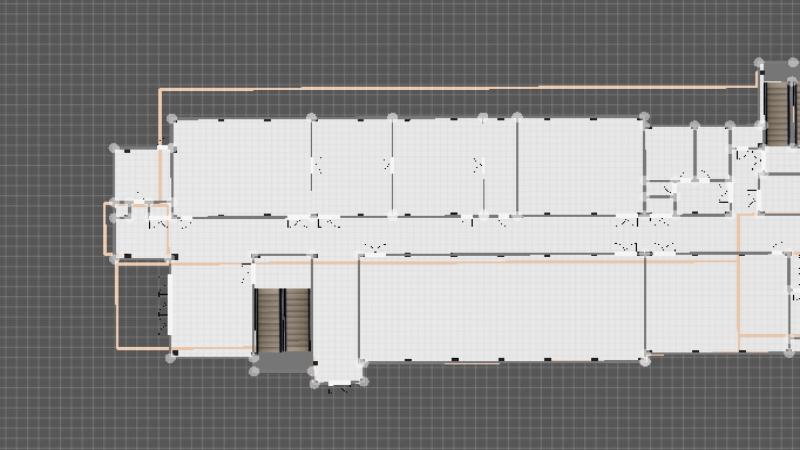Click the door symbol at top of the large bottom room
The image size is (800, 450).
(x=375, y=247)
